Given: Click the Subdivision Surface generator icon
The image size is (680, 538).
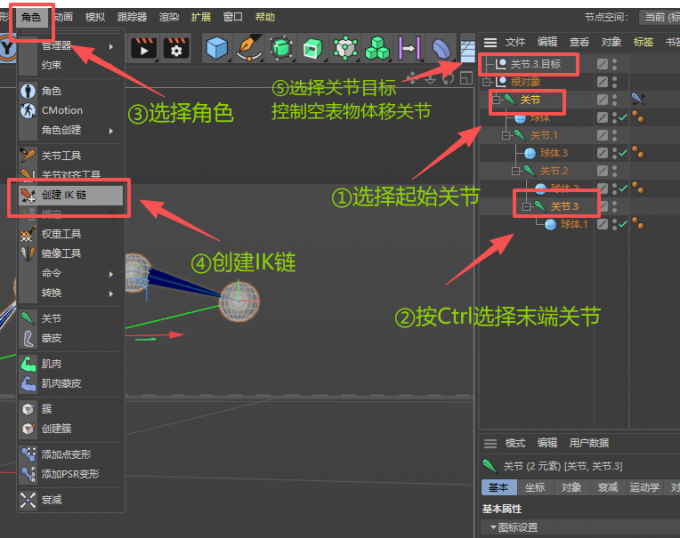Looking at the screenshot, I should pos(281,48).
